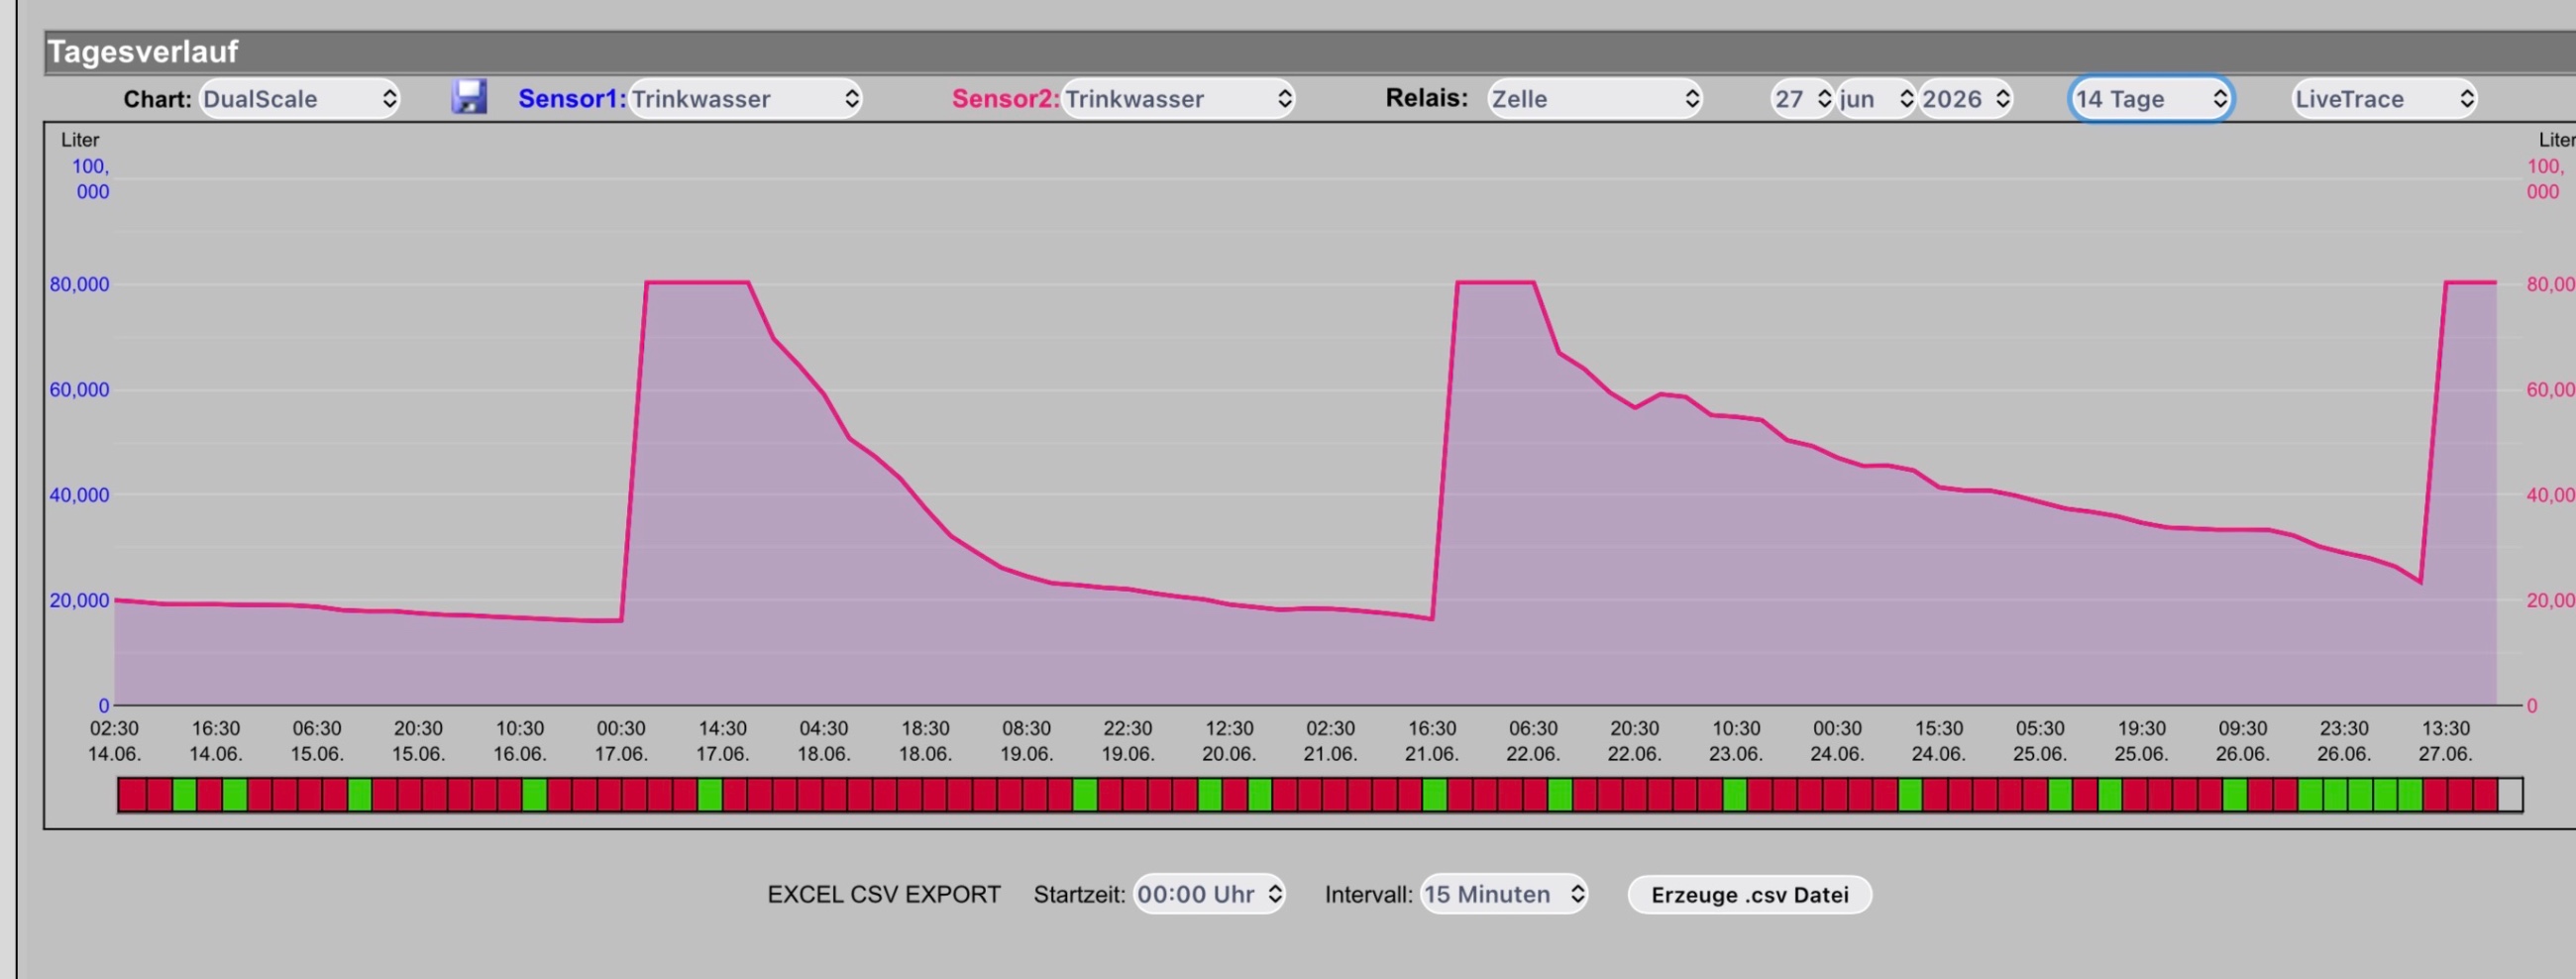Viewport: 2576px width, 979px height.
Task: Click the blue 100,000 left axis value
Action: tap(91, 179)
